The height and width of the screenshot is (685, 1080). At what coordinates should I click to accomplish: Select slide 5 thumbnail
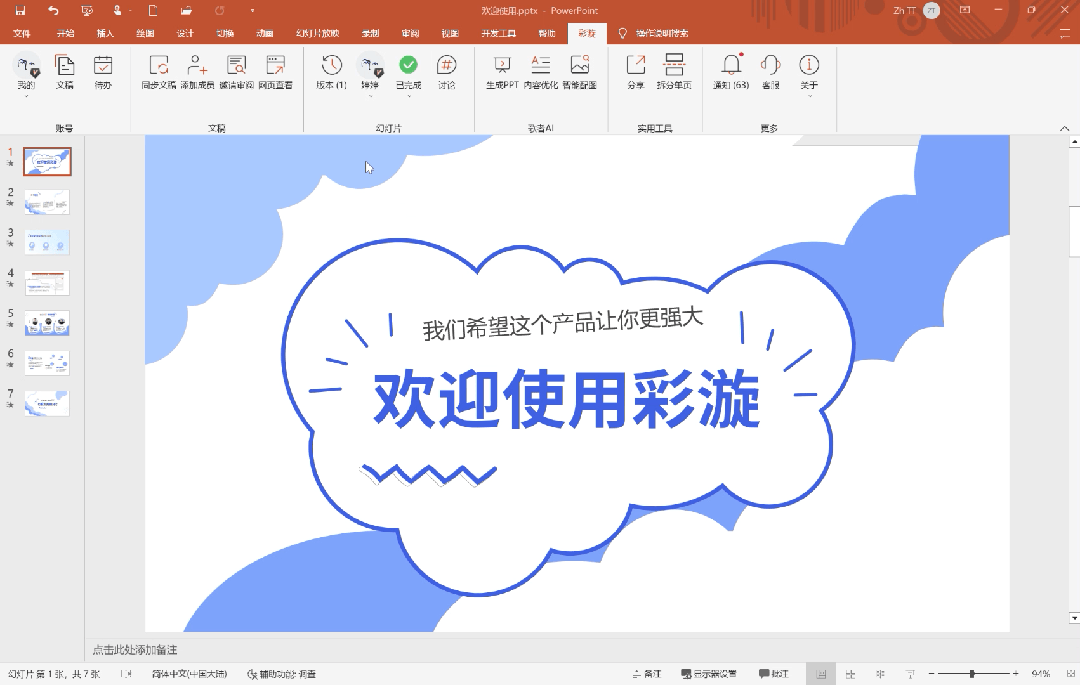coord(47,323)
